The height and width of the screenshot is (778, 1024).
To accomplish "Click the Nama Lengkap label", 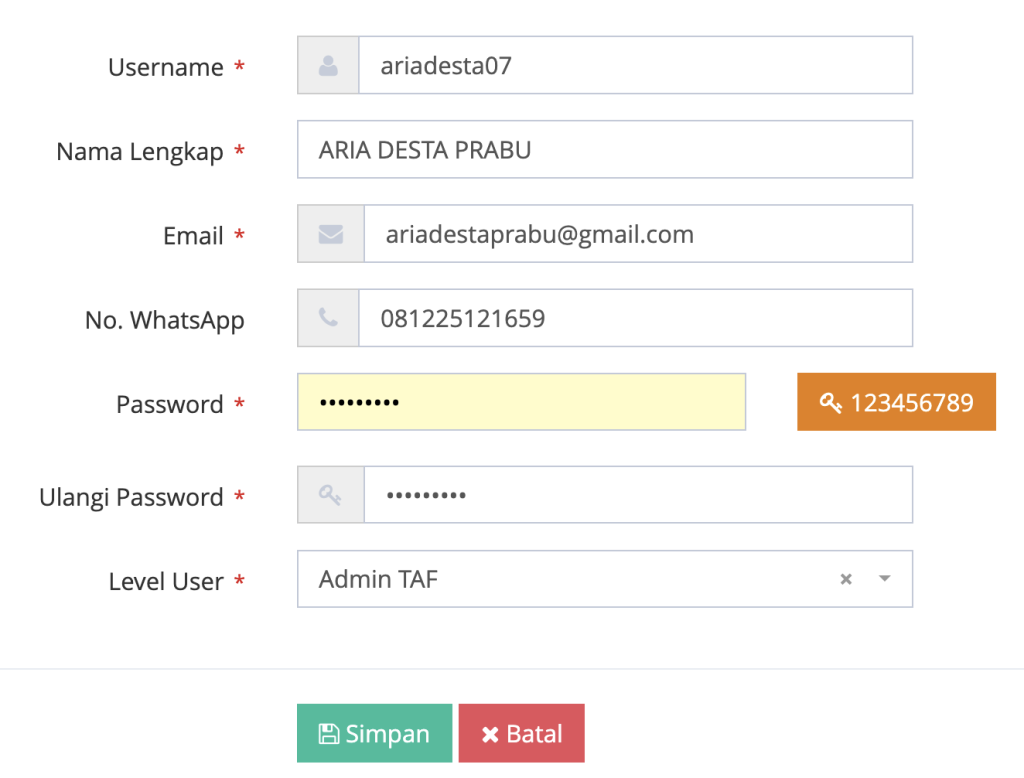I will click(140, 151).
